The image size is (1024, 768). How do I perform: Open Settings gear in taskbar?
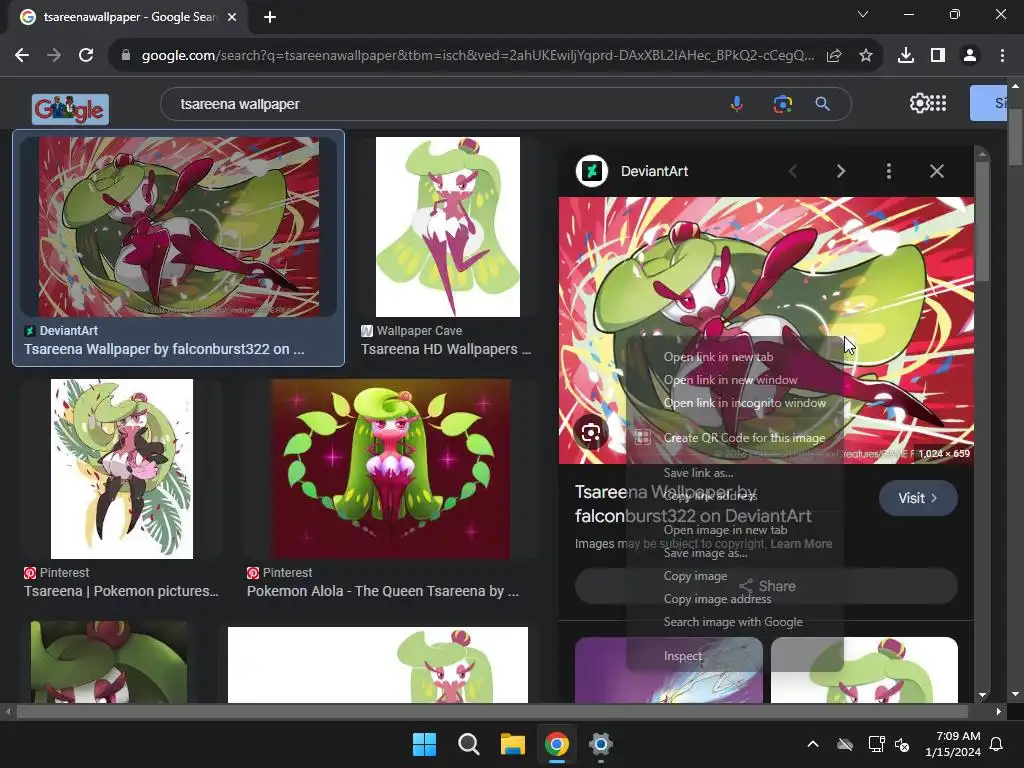coord(600,744)
